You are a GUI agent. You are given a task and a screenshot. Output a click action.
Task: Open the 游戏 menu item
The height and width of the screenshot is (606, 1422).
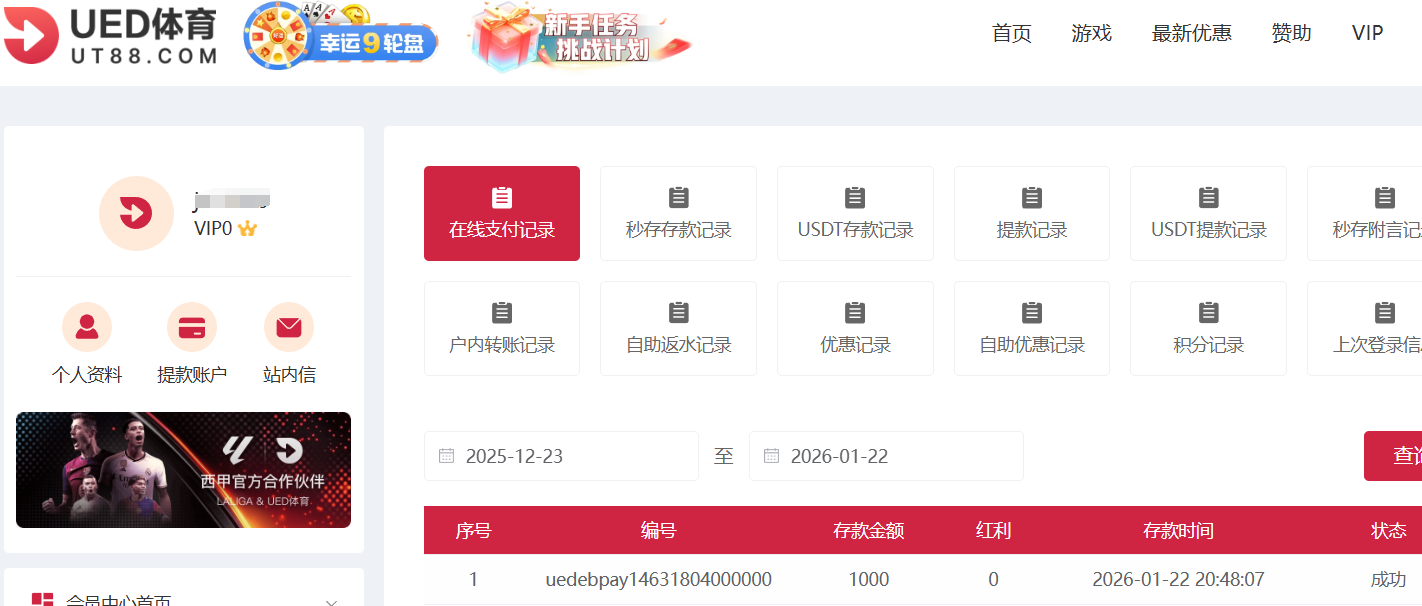pyautogui.click(x=1091, y=33)
